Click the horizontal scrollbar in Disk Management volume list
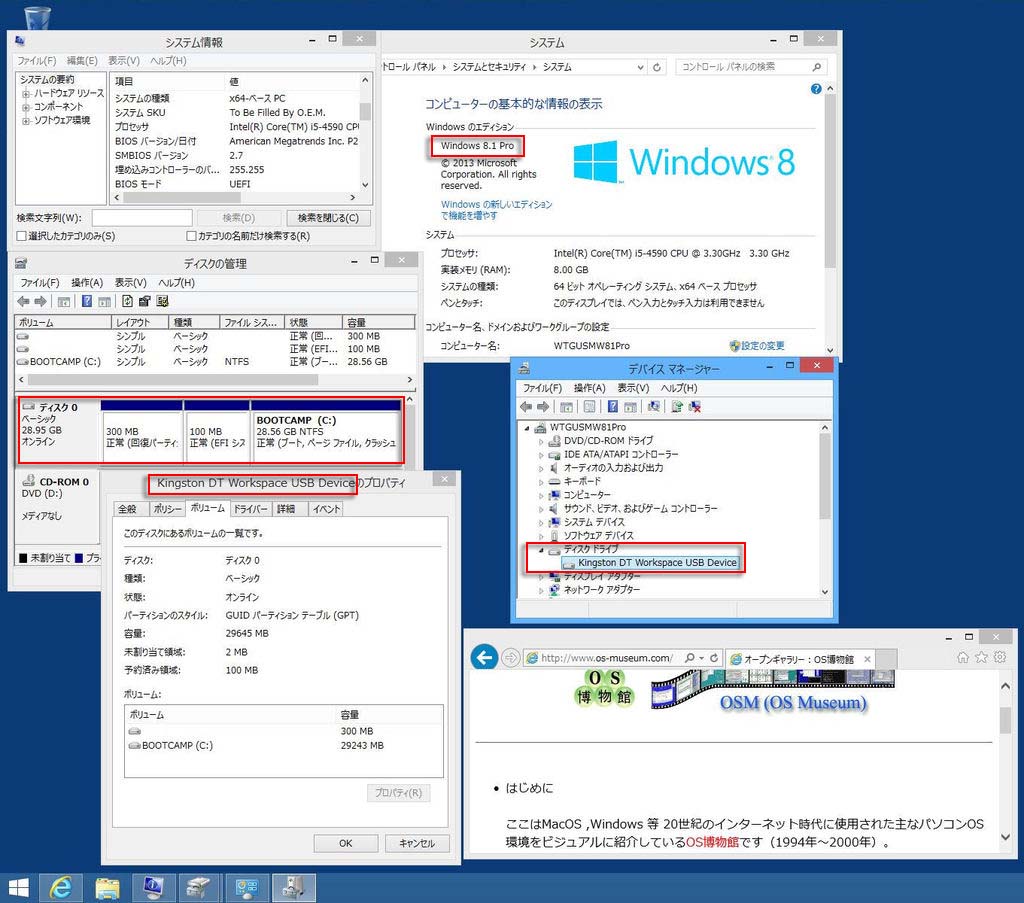Screen dimensions: 1024x903 click(173, 380)
